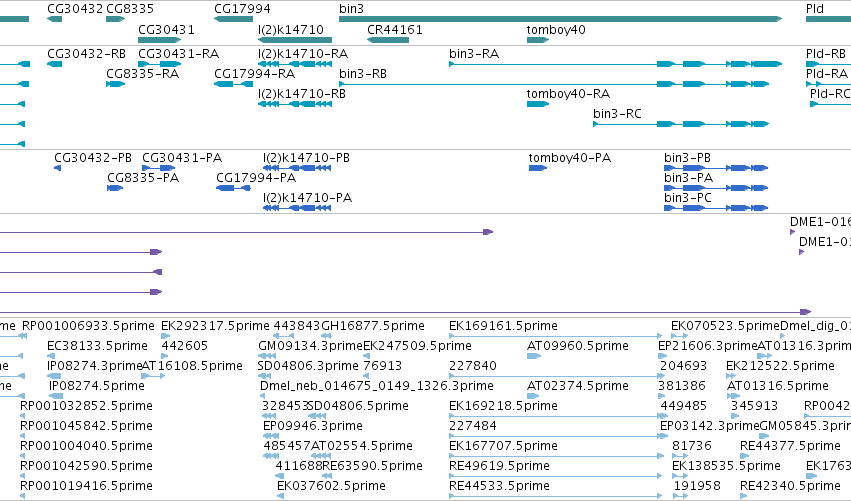Click the CR44161 gene label
Viewport: 851px width, 501px height.
click(x=395, y=29)
